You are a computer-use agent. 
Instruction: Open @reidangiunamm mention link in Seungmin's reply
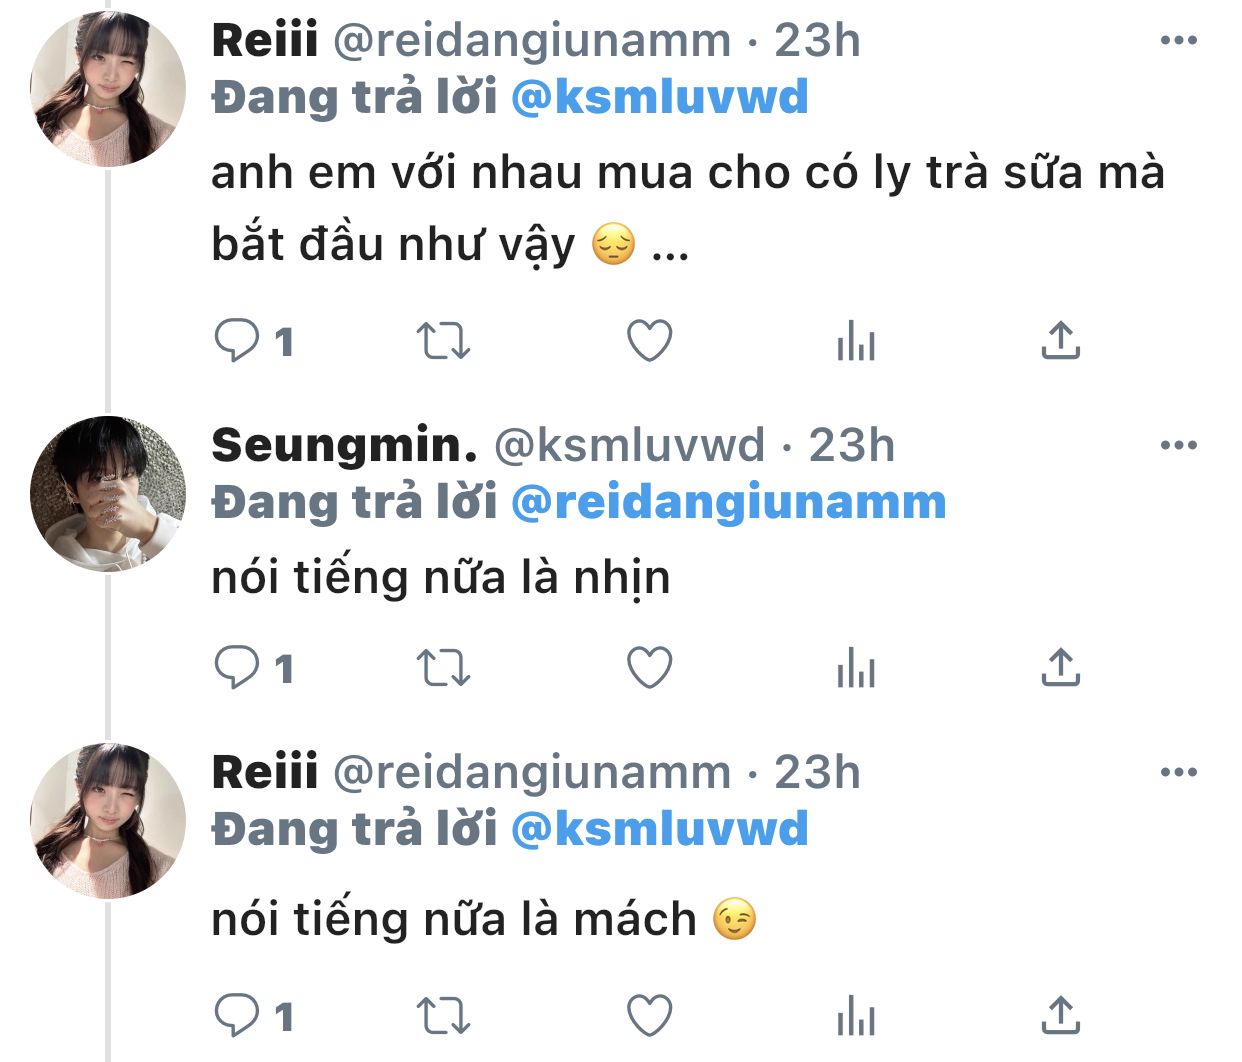coord(728,502)
